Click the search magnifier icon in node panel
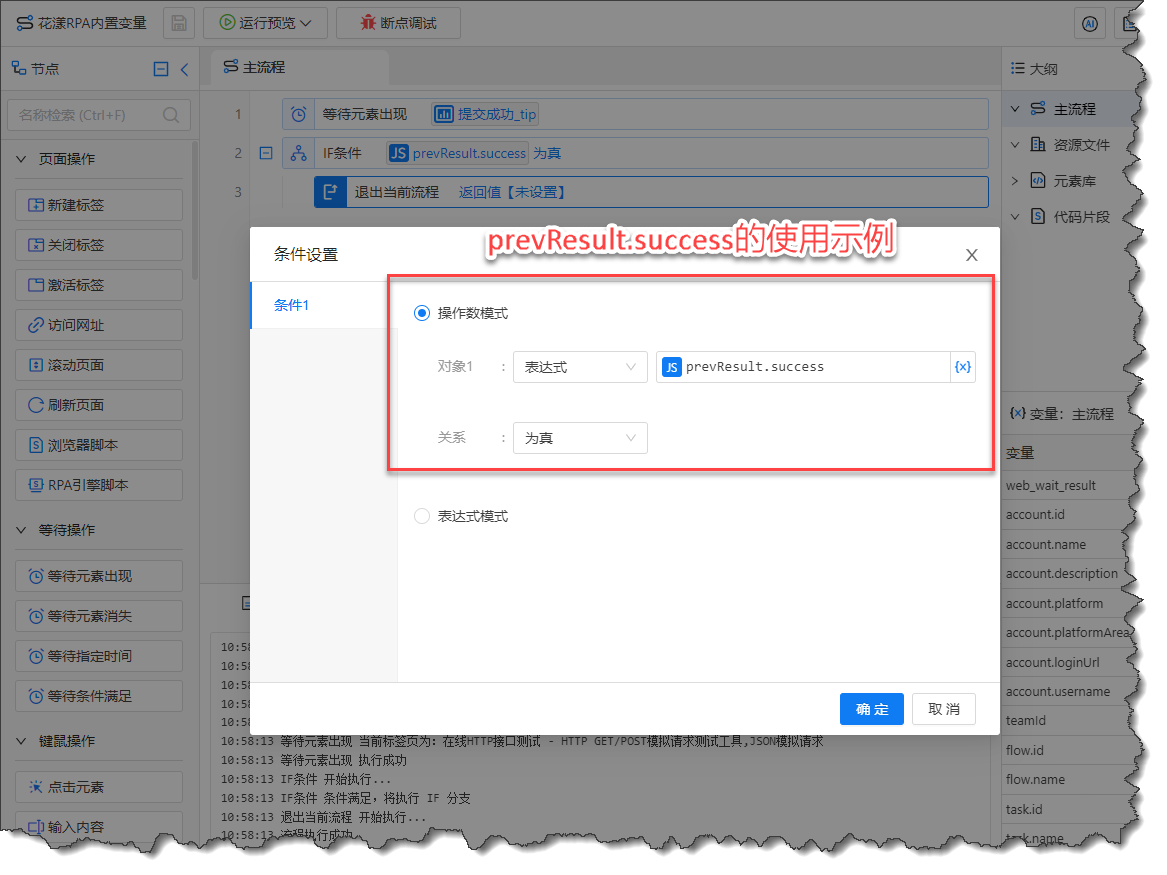The height and width of the screenshot is (875, 1167). click(x=171, y=115)
